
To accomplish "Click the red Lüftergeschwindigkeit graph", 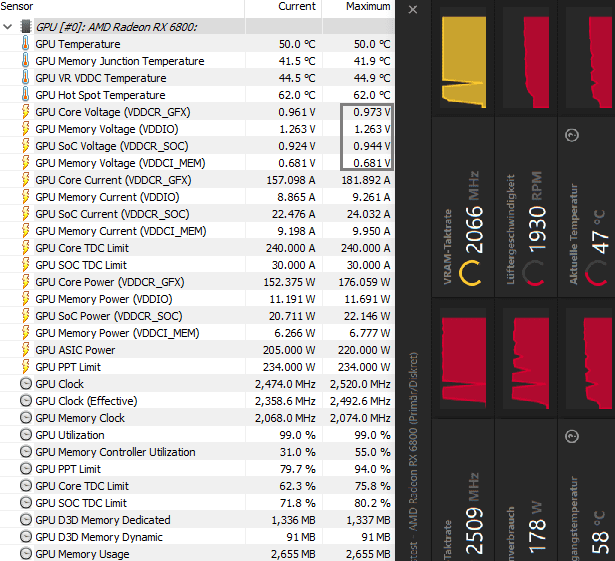I will [x=536, y=62].
